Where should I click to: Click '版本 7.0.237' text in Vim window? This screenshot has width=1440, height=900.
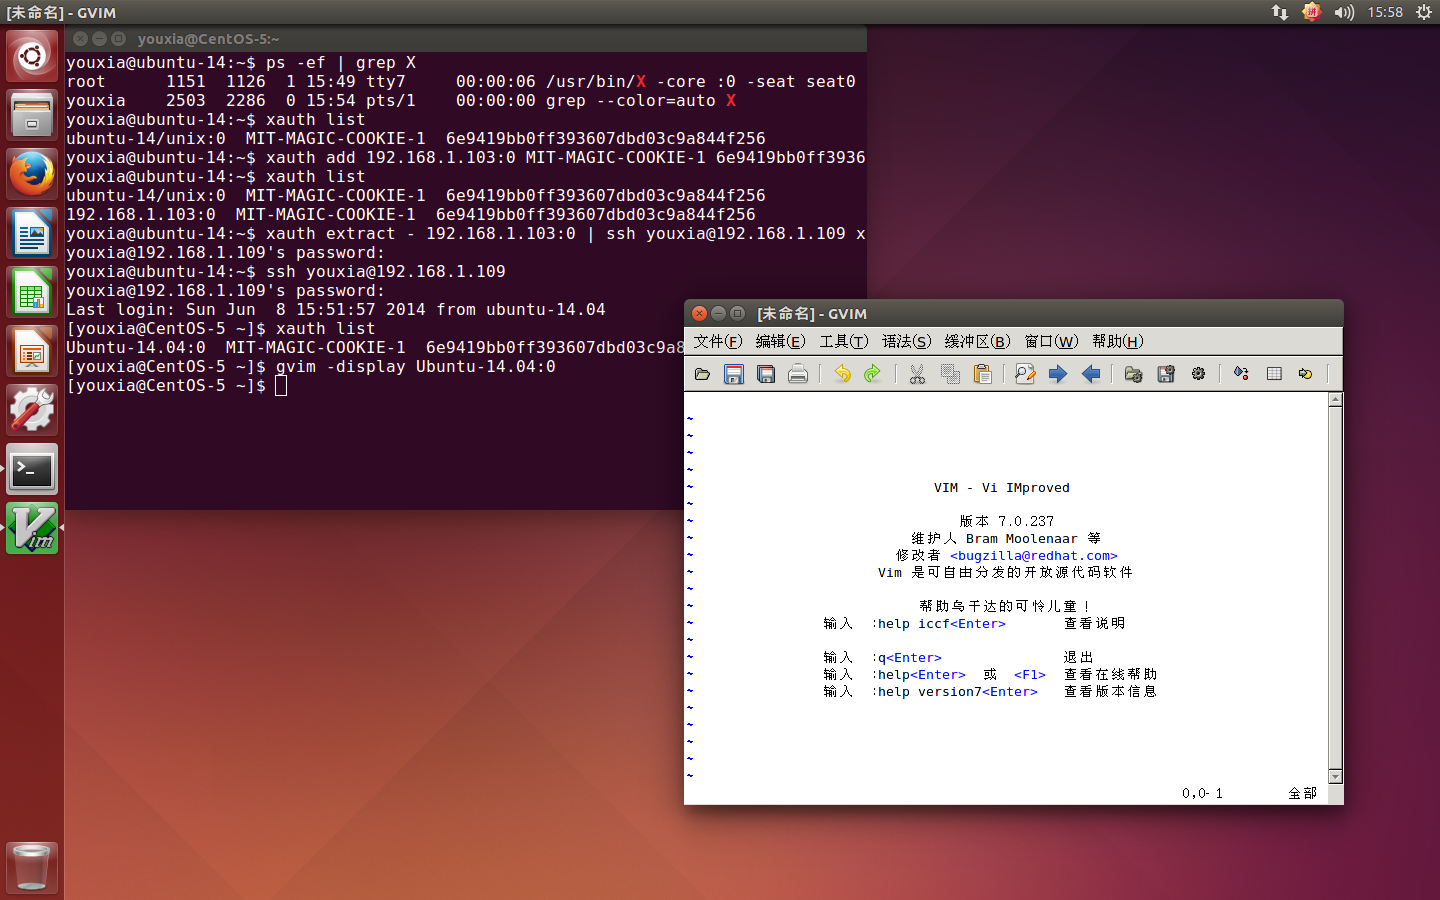pos(1006,522)
